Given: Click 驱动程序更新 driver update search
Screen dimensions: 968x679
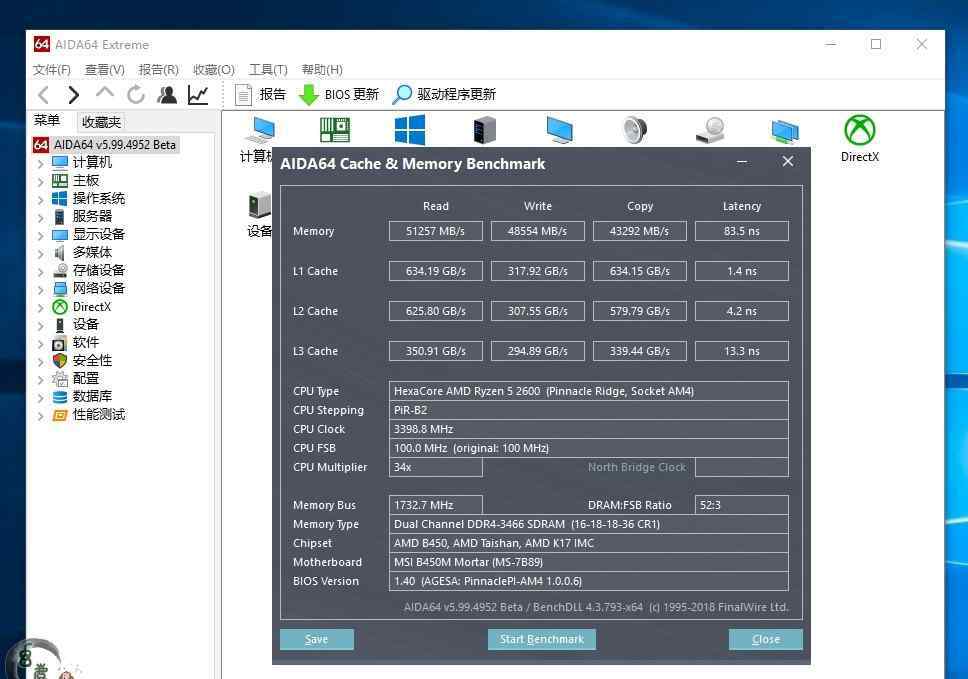Looking at the screenshot, I should (x=444, y=94).
